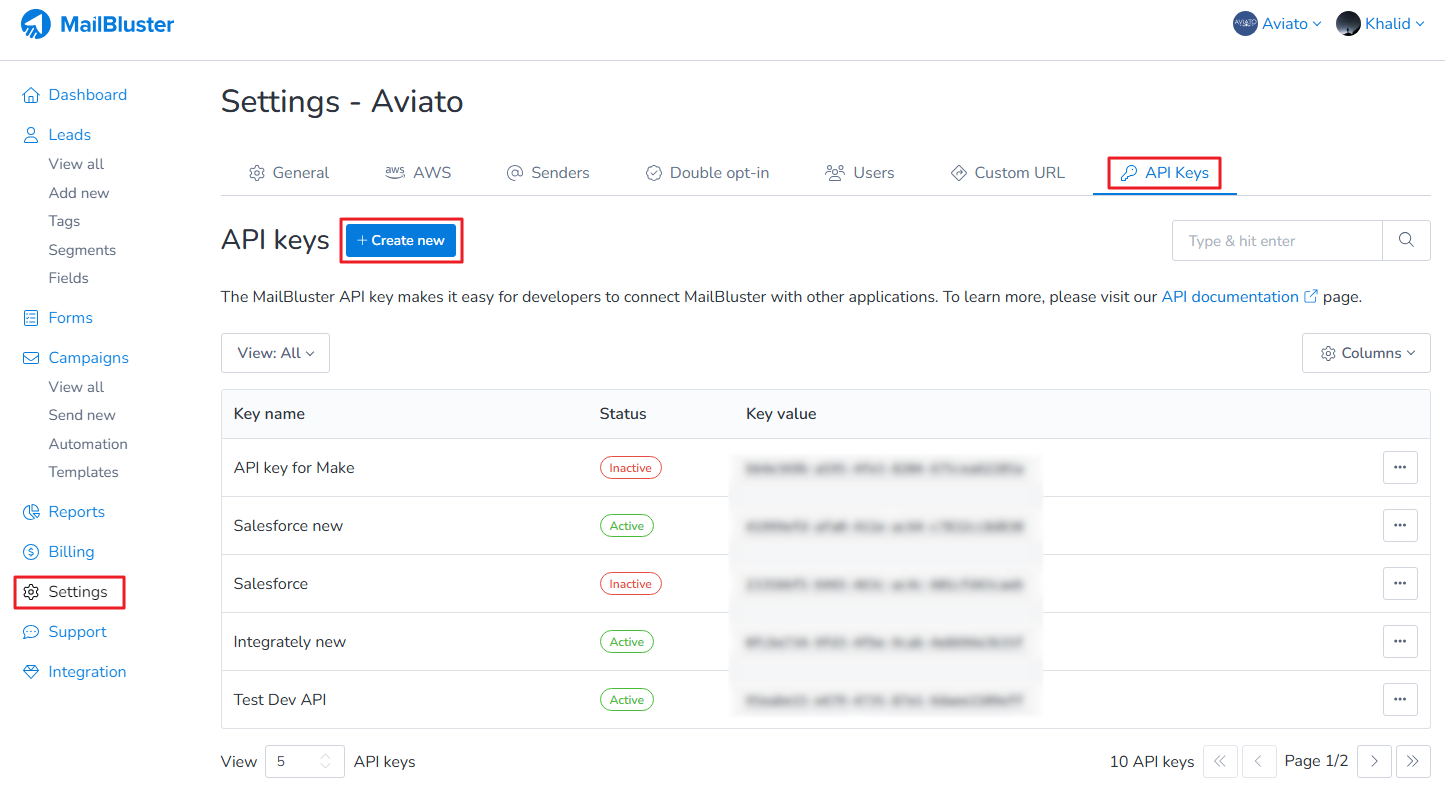Select the Custom URL tab
Image resolution: width=1445 pixels, height=797 pixels.
tap(1007, 173)
